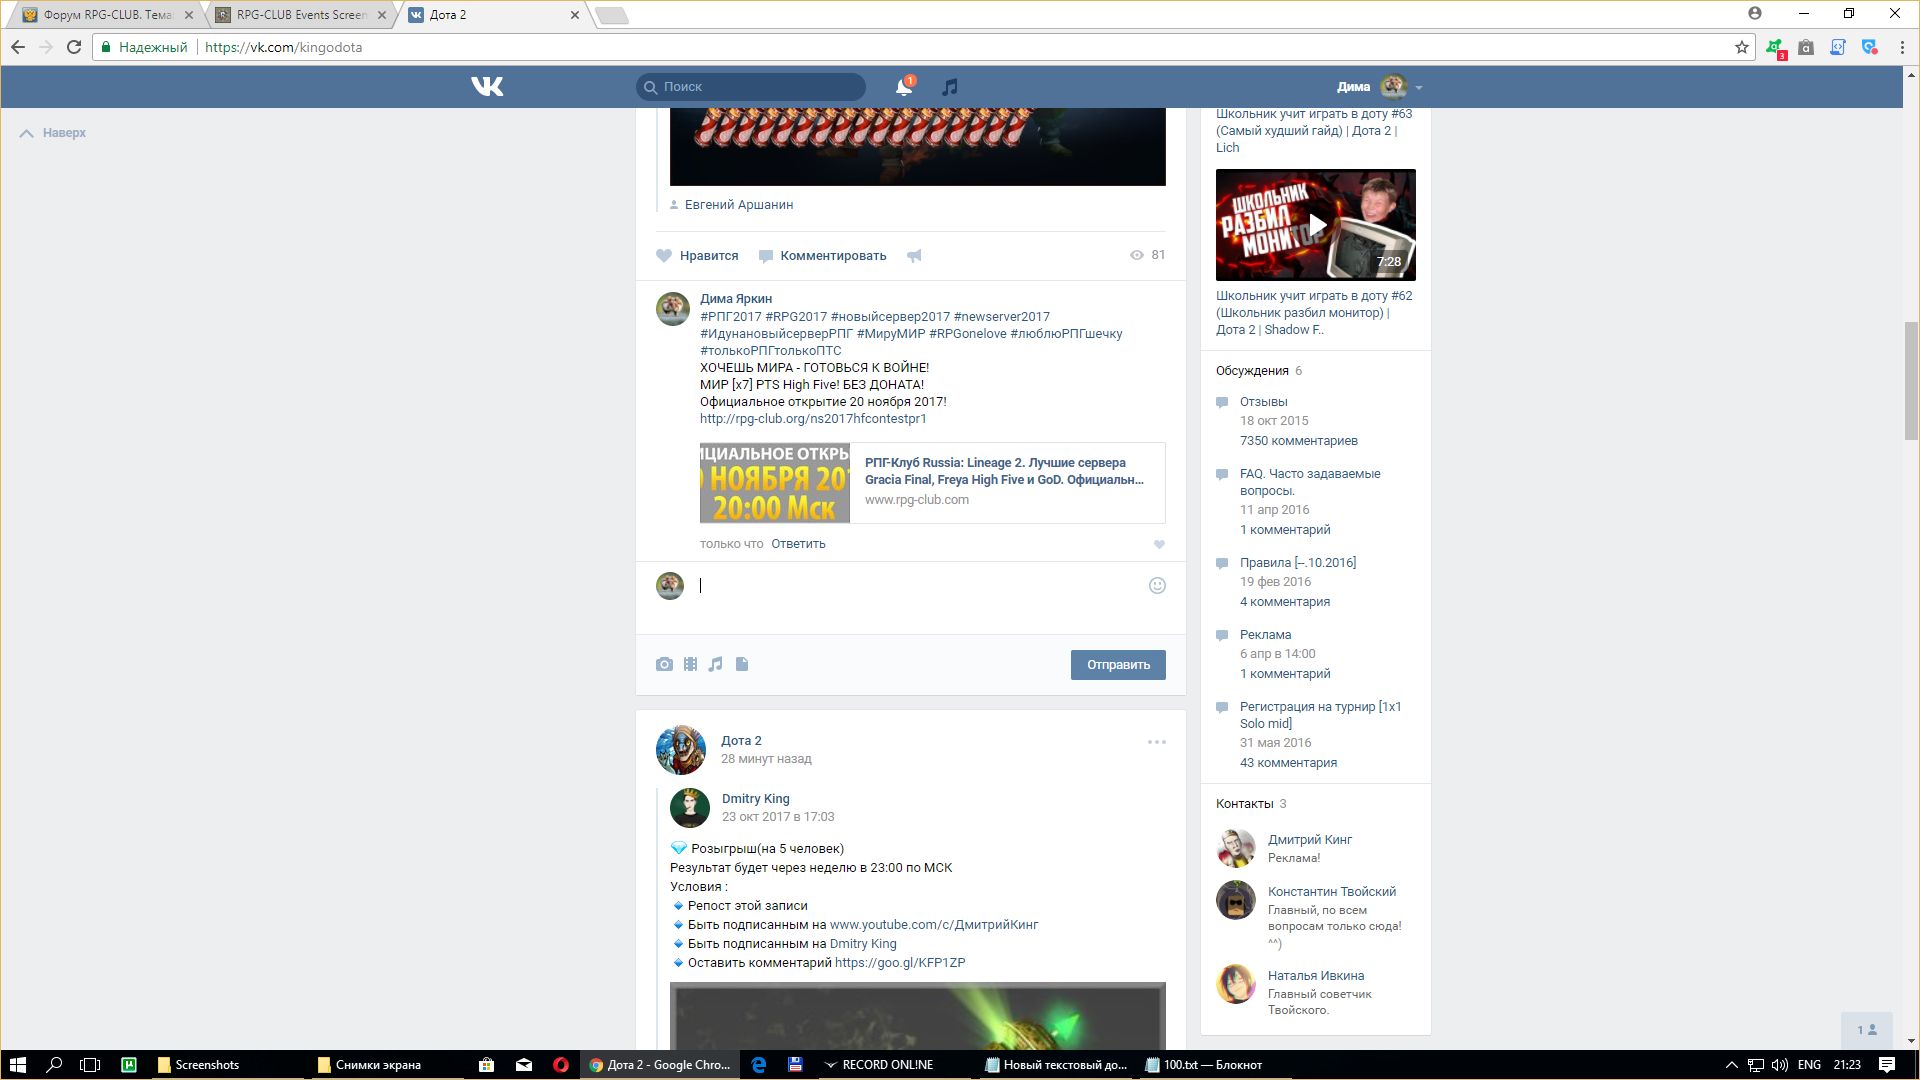Open the Windows Start menu
The image size is (1920, 1080).
17,1065
